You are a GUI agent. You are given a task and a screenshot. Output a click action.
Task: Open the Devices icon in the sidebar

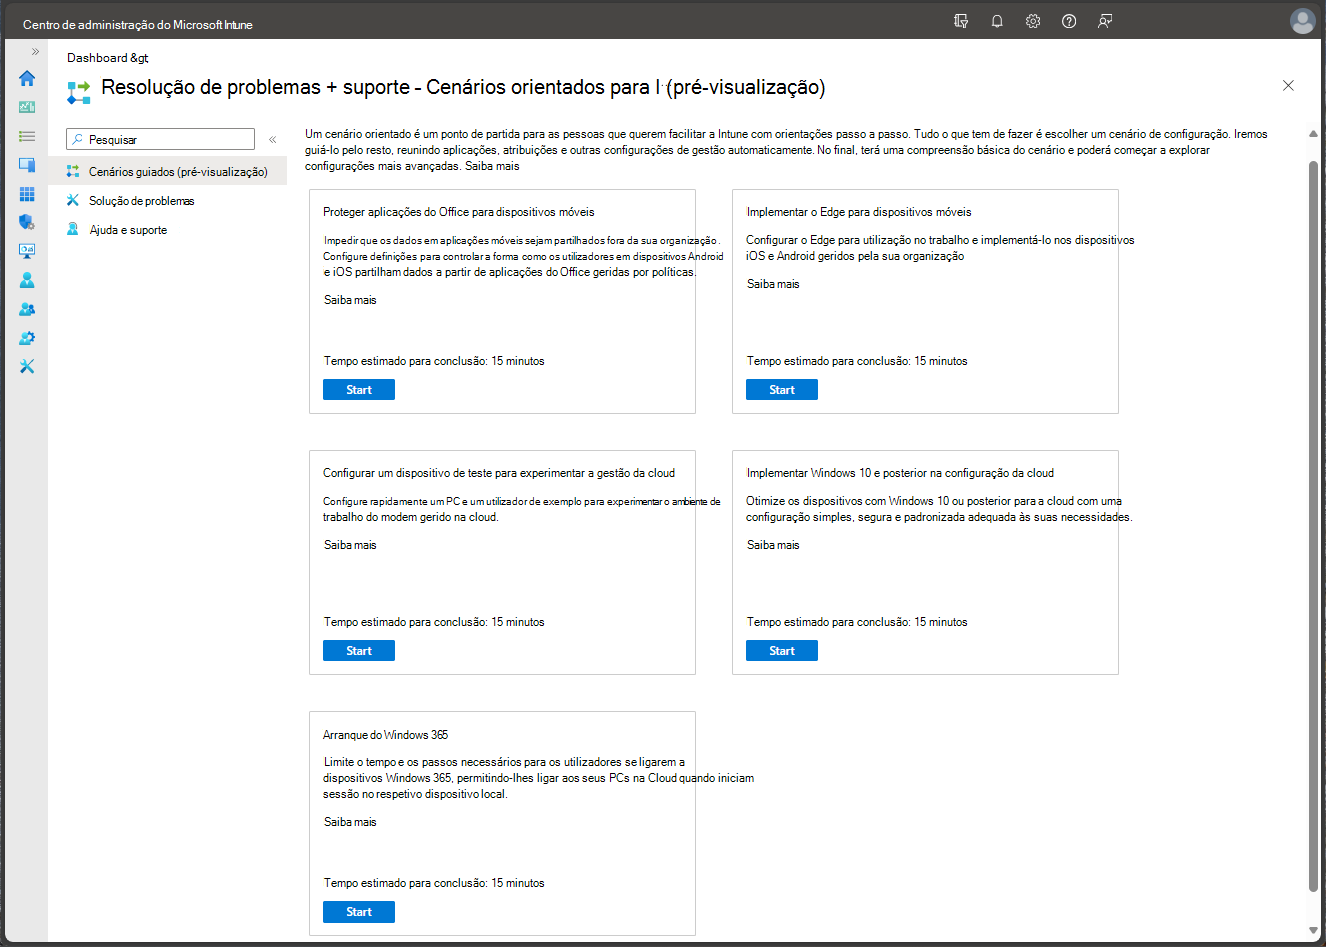pos(27,165)
